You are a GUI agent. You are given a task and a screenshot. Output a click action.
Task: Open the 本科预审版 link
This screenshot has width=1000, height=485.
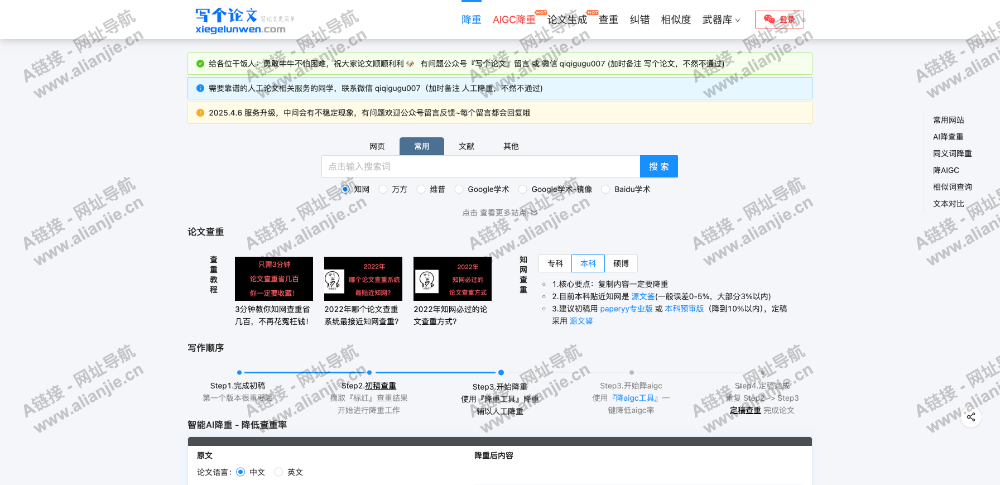[684, 308]
